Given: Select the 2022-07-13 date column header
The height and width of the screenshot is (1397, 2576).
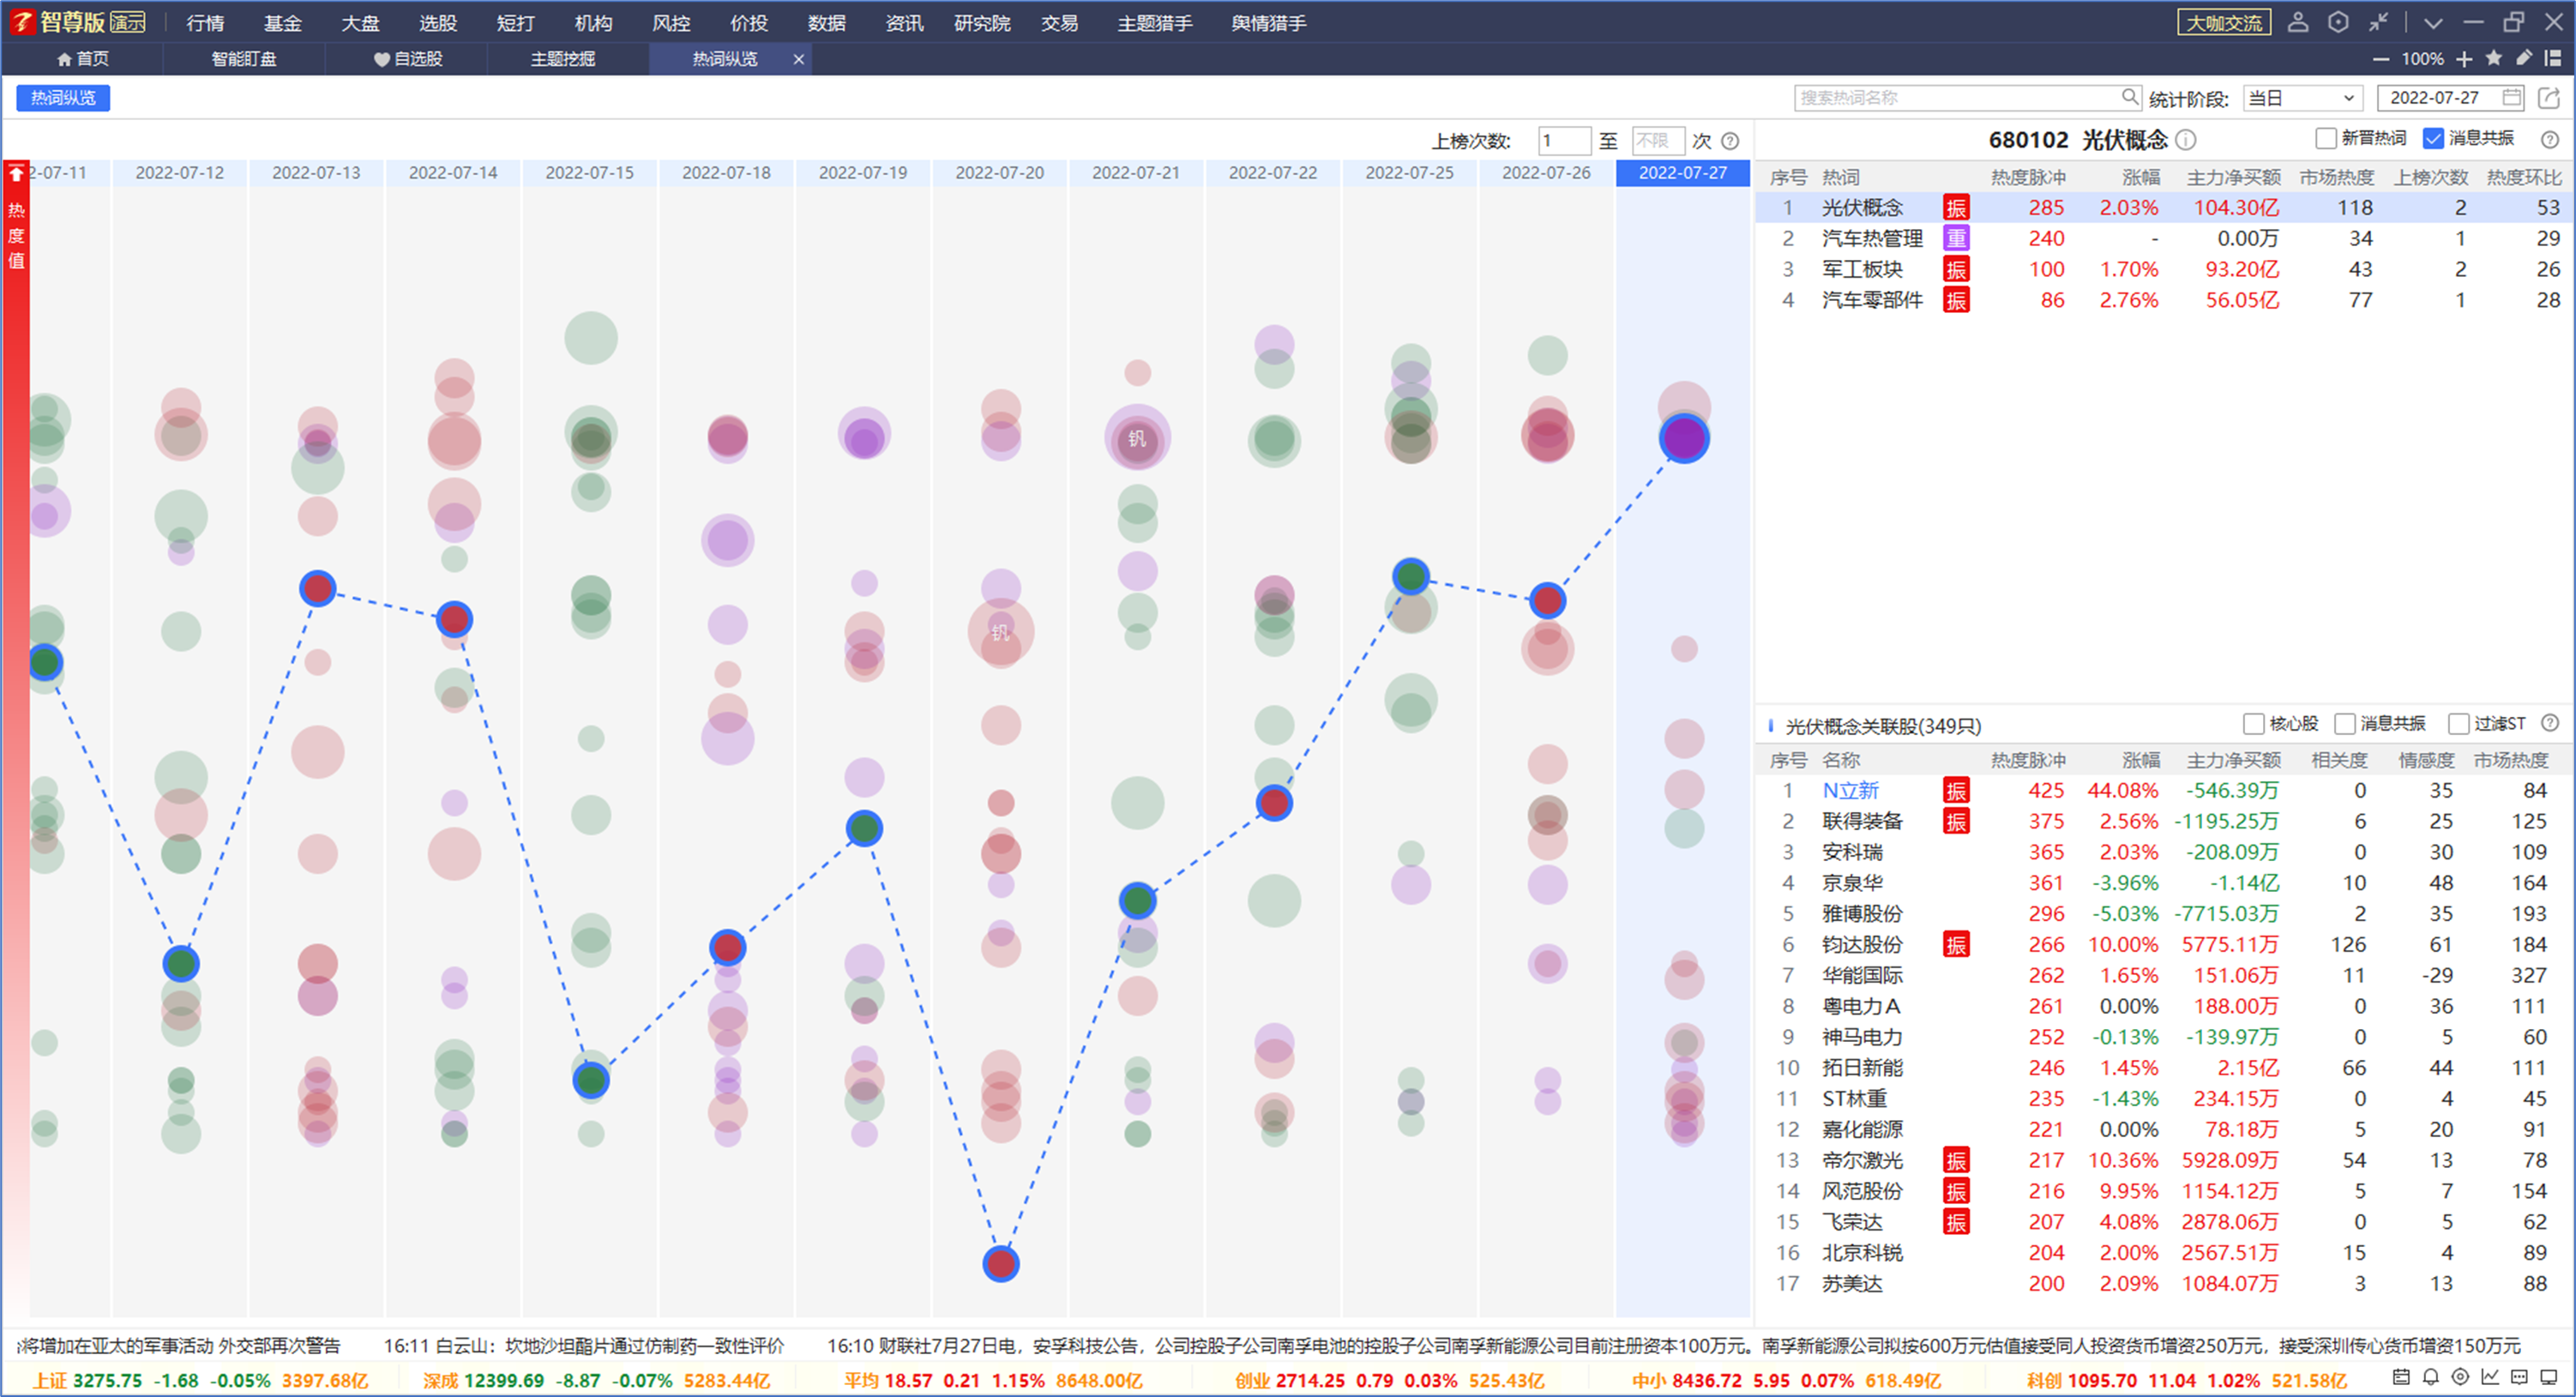Looking at the screenshot, I should click(316, 173).
